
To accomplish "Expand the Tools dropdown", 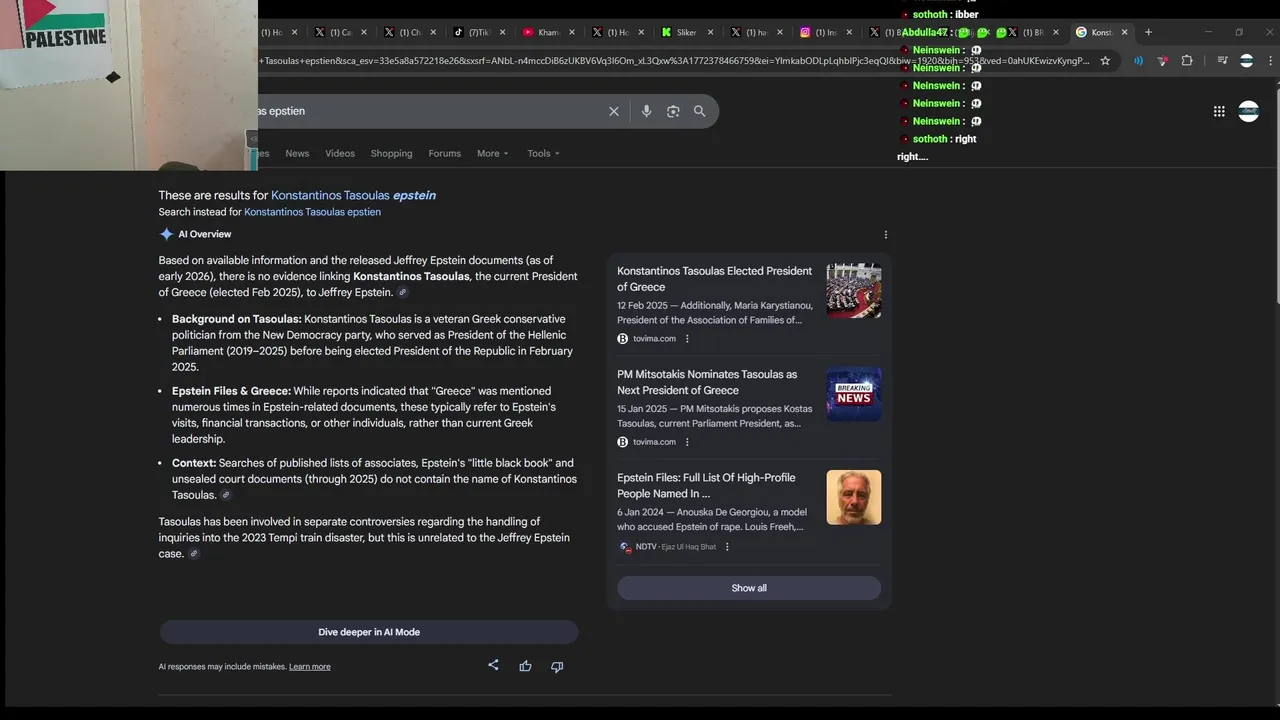I will pos(544,153).
